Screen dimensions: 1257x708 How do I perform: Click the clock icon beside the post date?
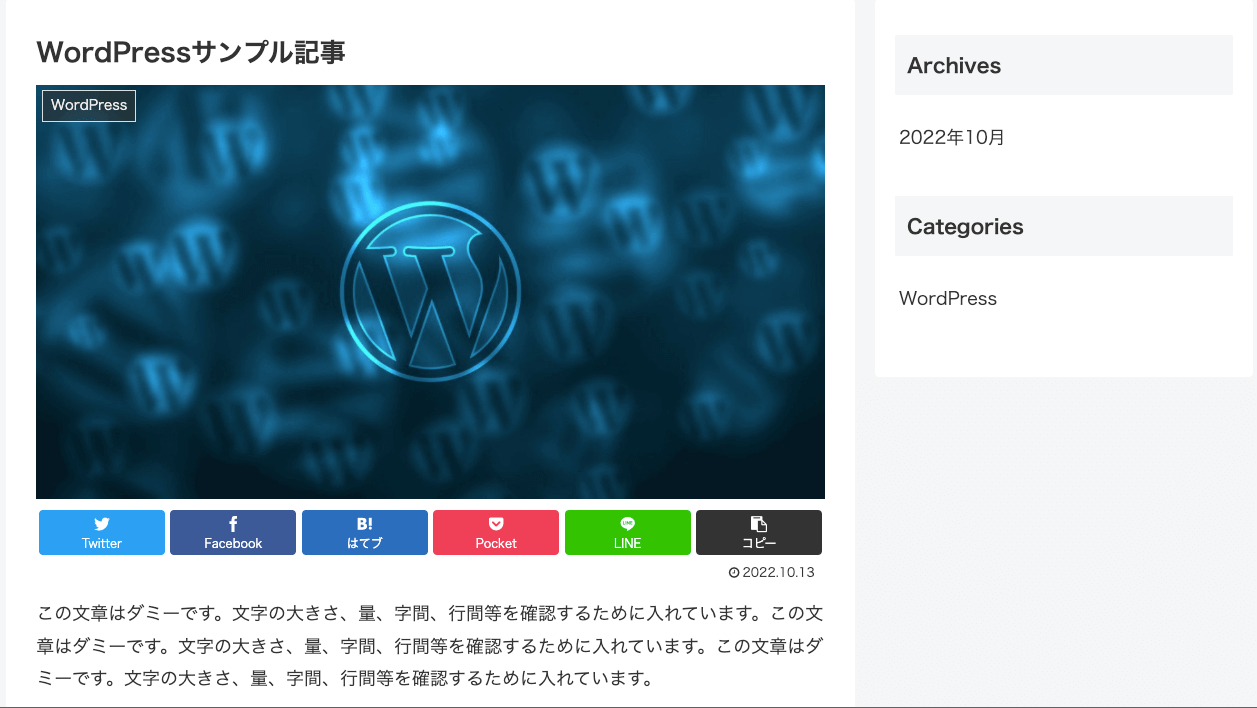click(x=734, y=573)
